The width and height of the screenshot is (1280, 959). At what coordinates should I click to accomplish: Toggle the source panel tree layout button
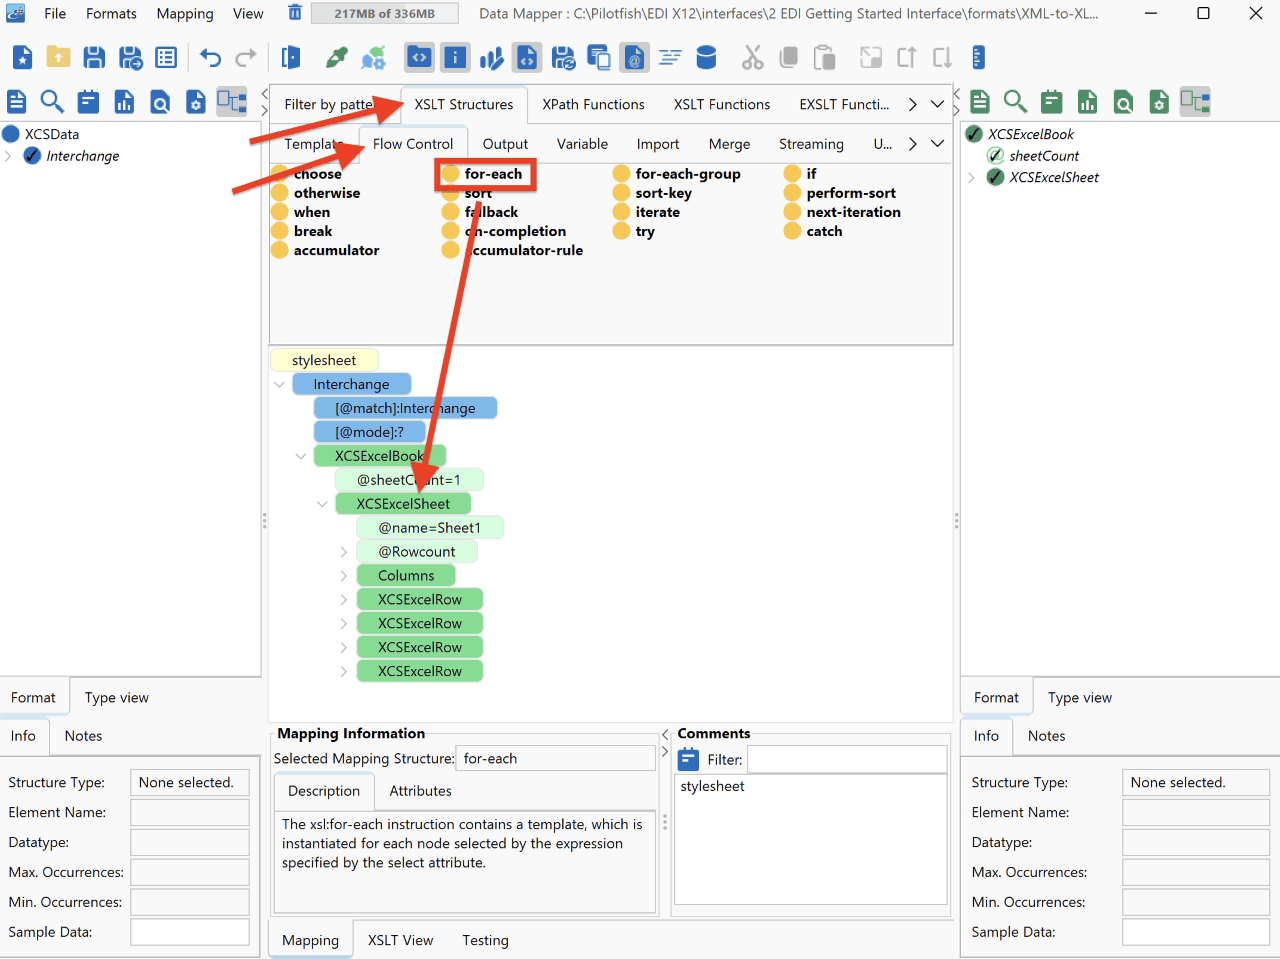[x=232, y=101]
